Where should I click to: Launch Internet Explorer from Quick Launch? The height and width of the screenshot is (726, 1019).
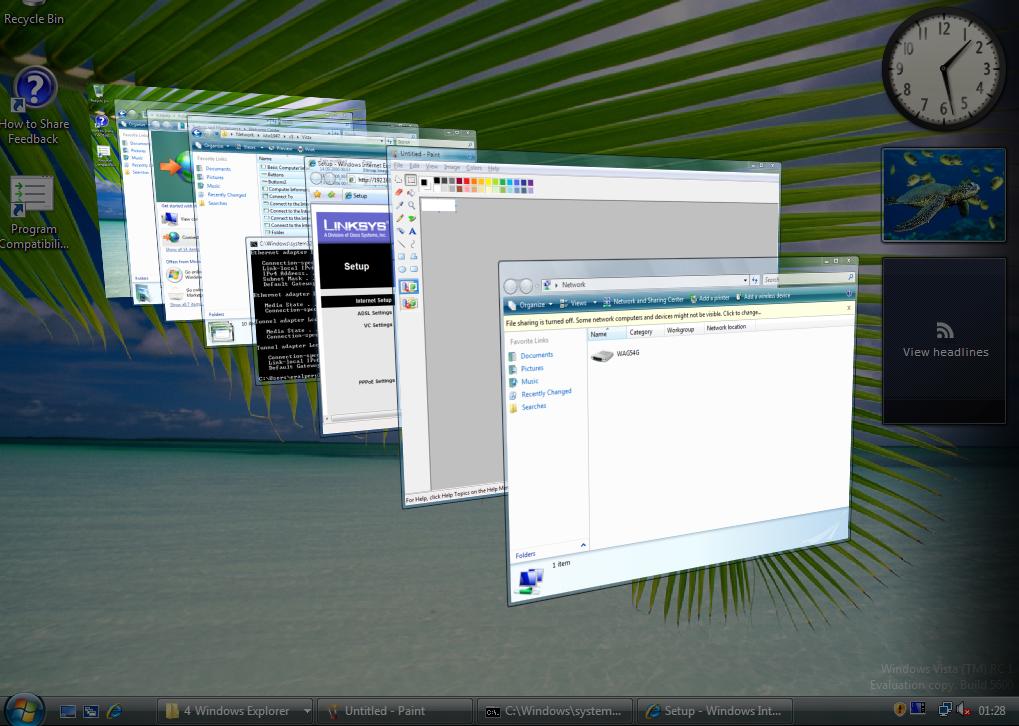(115, 712)
